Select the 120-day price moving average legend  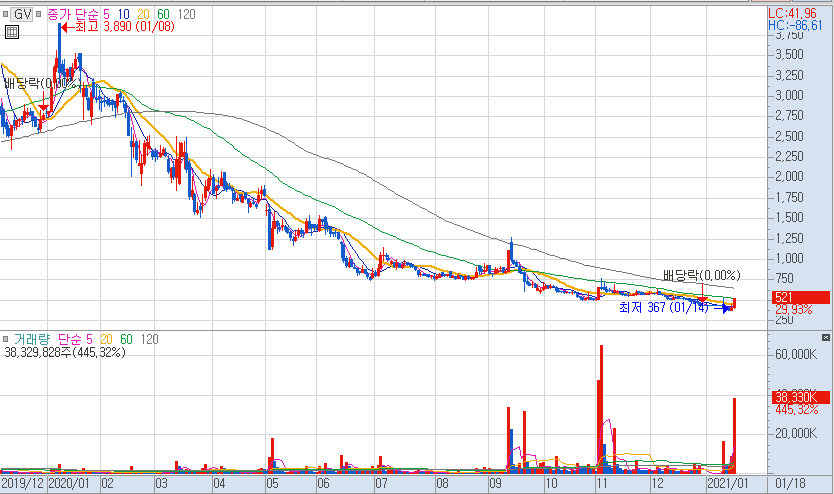[x=186, y=14]
